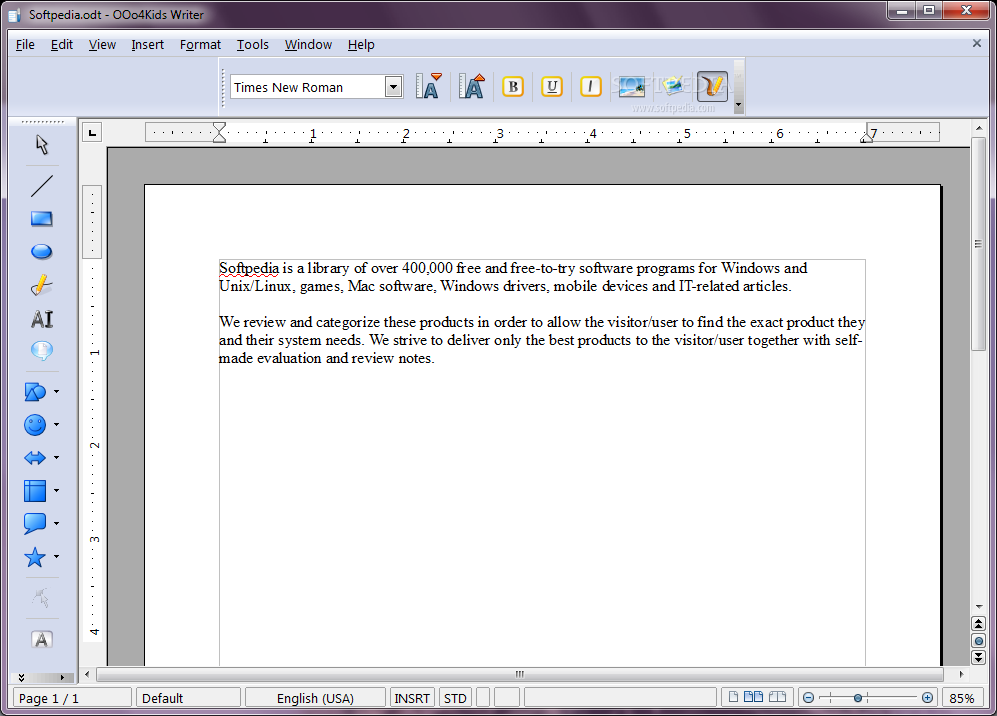
Task: Open the Insert menu
Action: [148, 45]
